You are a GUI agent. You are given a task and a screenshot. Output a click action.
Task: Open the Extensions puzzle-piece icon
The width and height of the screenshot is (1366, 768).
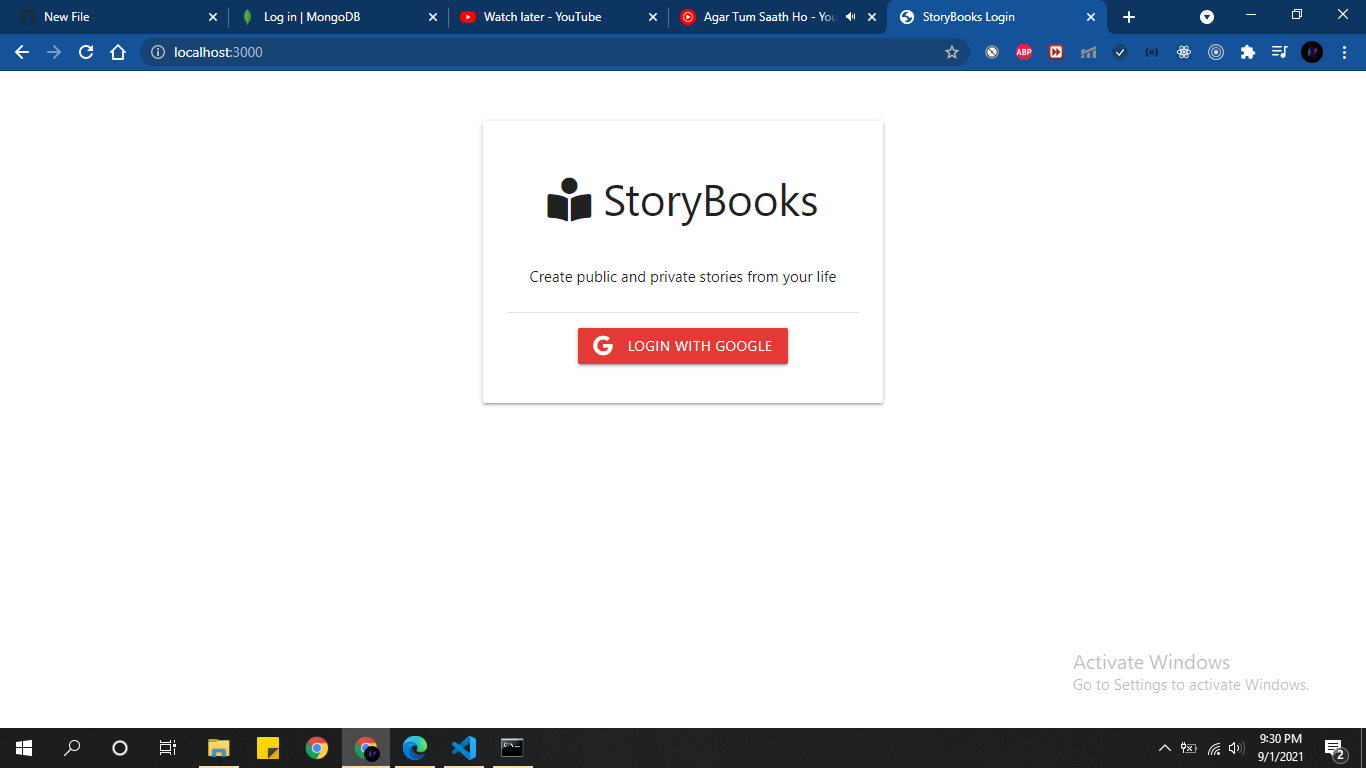click(x=1247, y=52)
